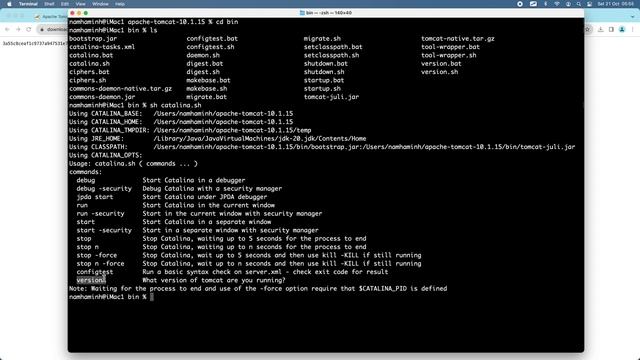Open the Help menu
The image size is (640, 360).
[x=120, y=4]
